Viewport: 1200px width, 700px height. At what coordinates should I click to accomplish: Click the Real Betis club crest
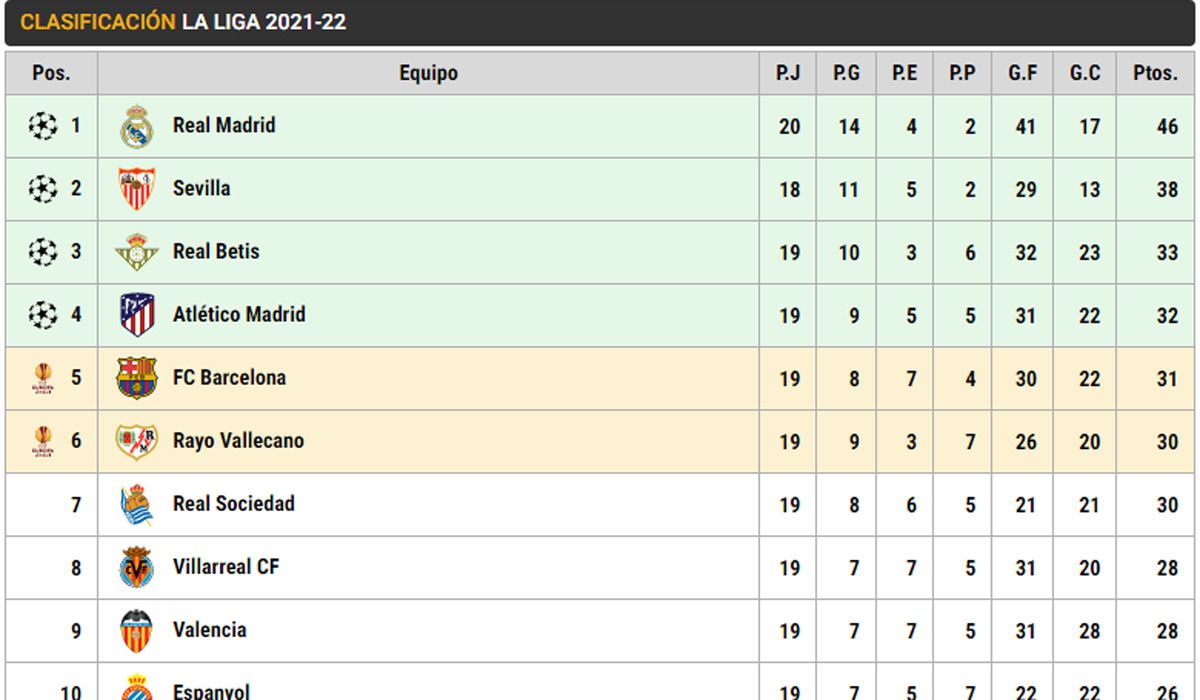pyautogui.click(x=137, y=252)
